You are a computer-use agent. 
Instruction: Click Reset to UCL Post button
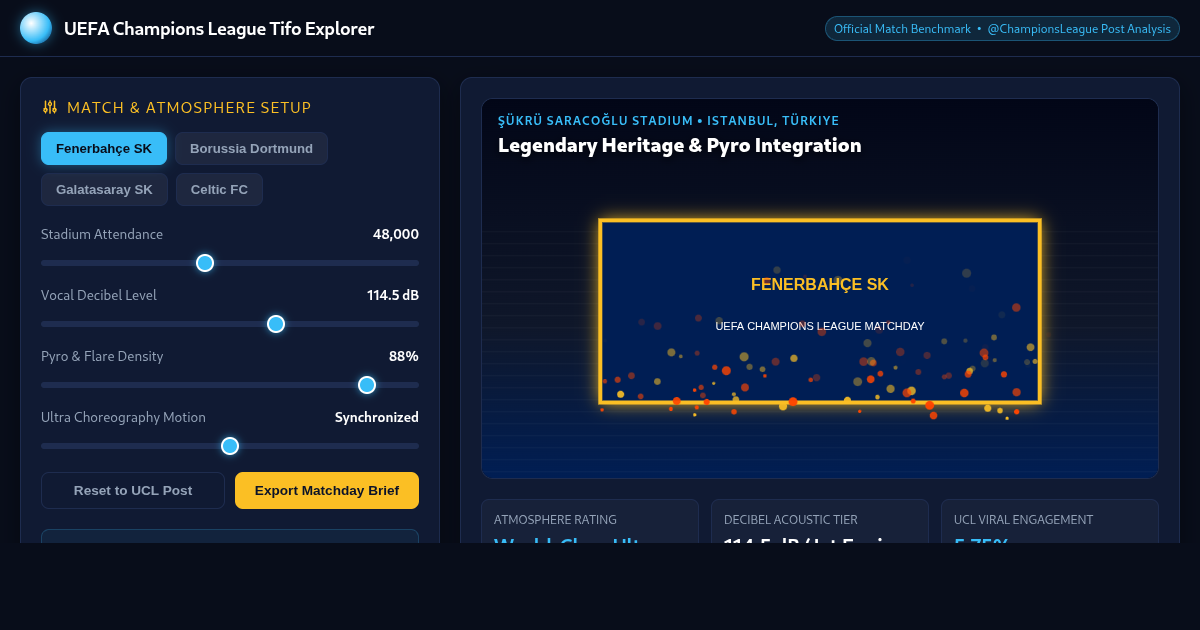click(133, 490)
